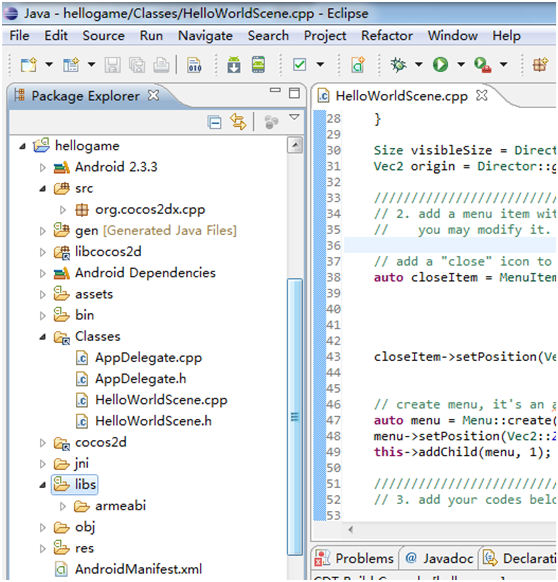Open the Source menu
Viewport: 558px width, 582px height.
point(104,36)
